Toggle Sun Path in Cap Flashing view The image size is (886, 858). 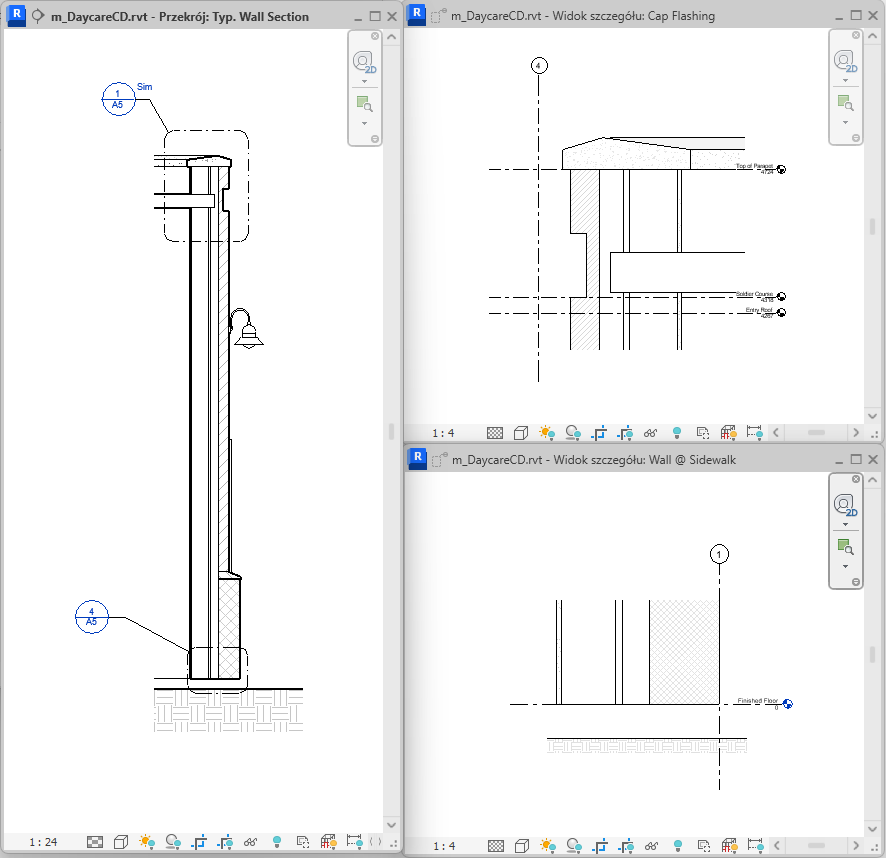[547, 433]
